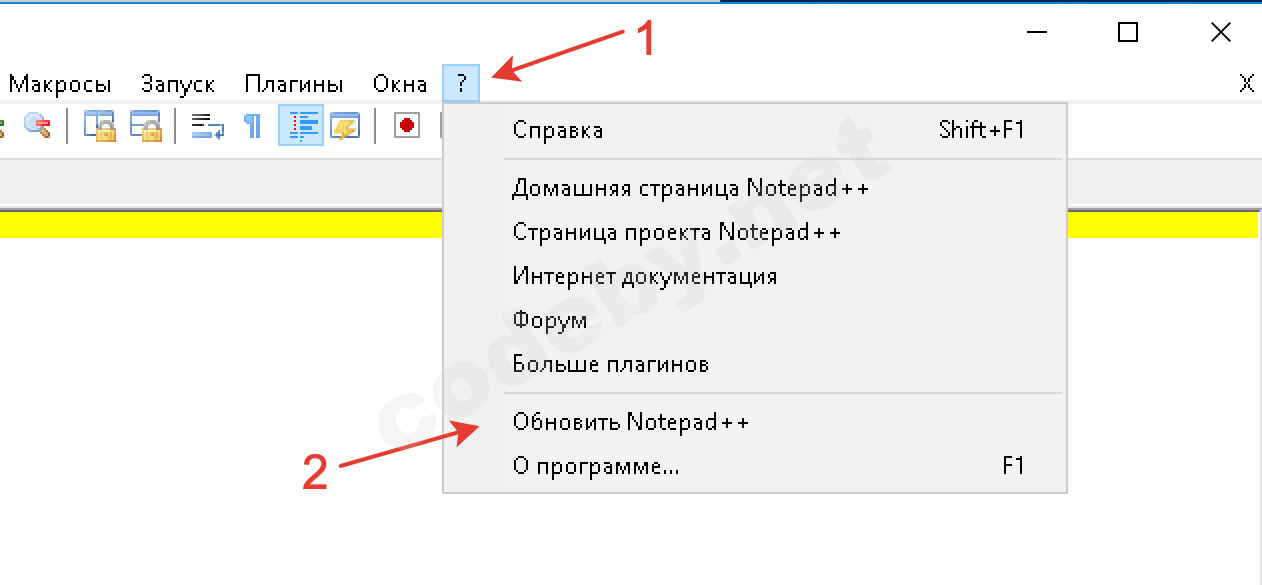Choose Страница проекта Notepad++
Image resolution: width=1262 pixels, height=585 pixels.
[x=755, y=232]
